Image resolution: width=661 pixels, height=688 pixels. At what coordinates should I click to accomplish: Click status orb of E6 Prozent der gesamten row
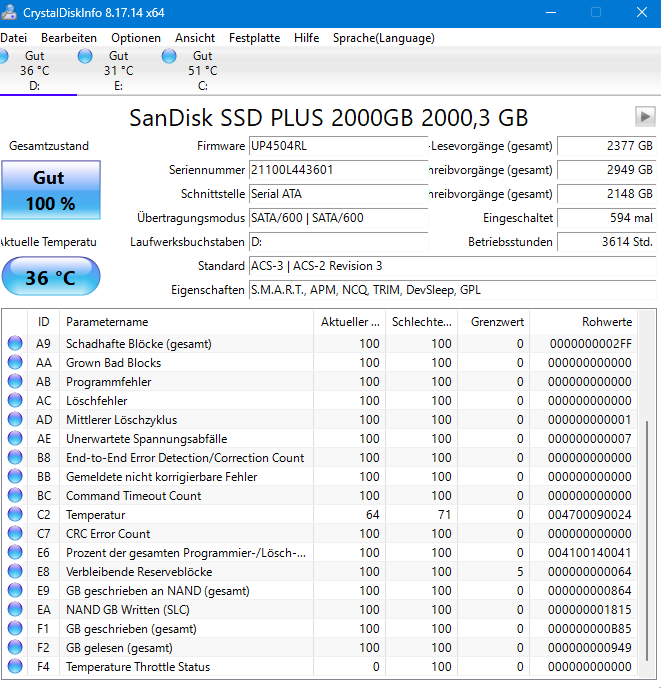point(15,553)
